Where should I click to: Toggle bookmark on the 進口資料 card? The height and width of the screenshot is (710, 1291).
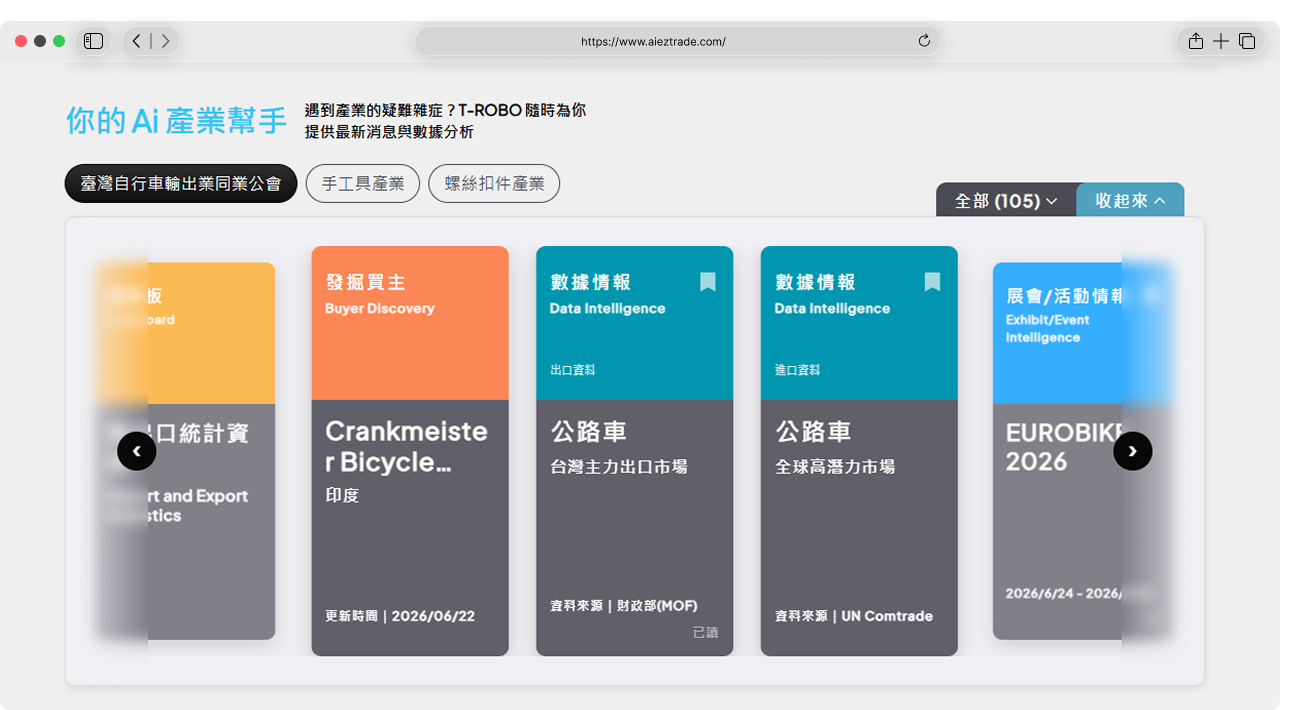(932, 282)
